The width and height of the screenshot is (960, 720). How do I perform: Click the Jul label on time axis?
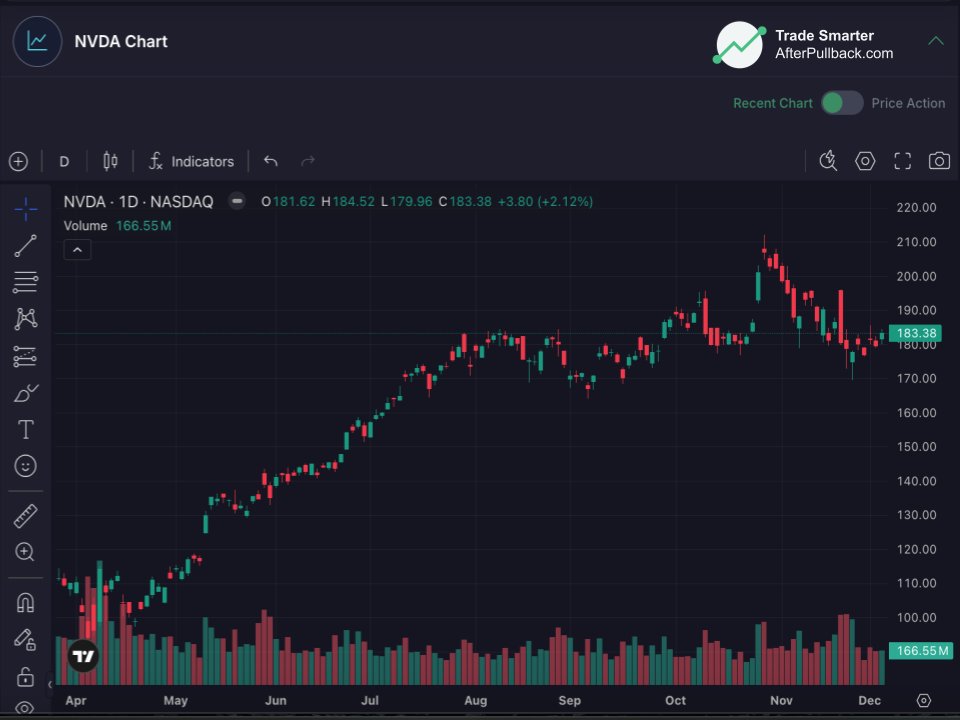click(370, 700)
